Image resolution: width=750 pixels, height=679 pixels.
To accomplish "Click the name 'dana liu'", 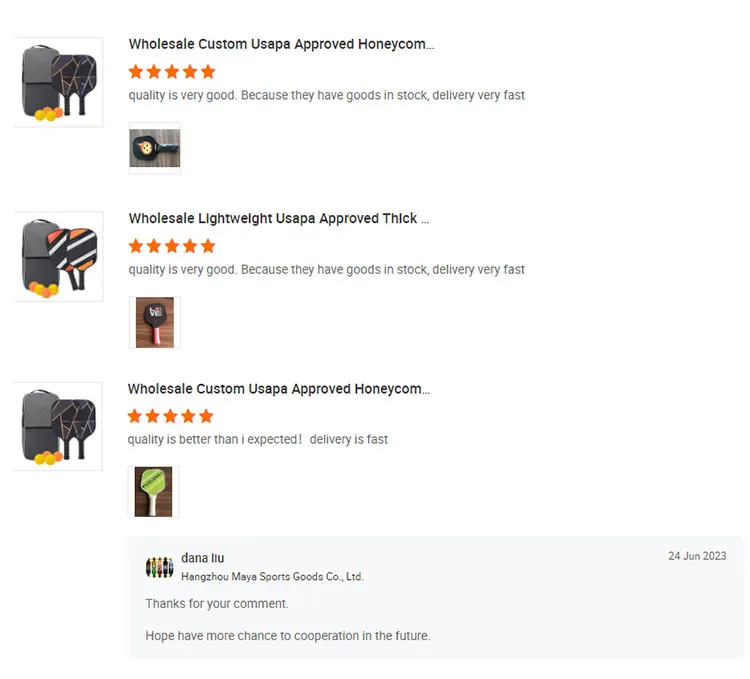I will click(x=202, y=558).
